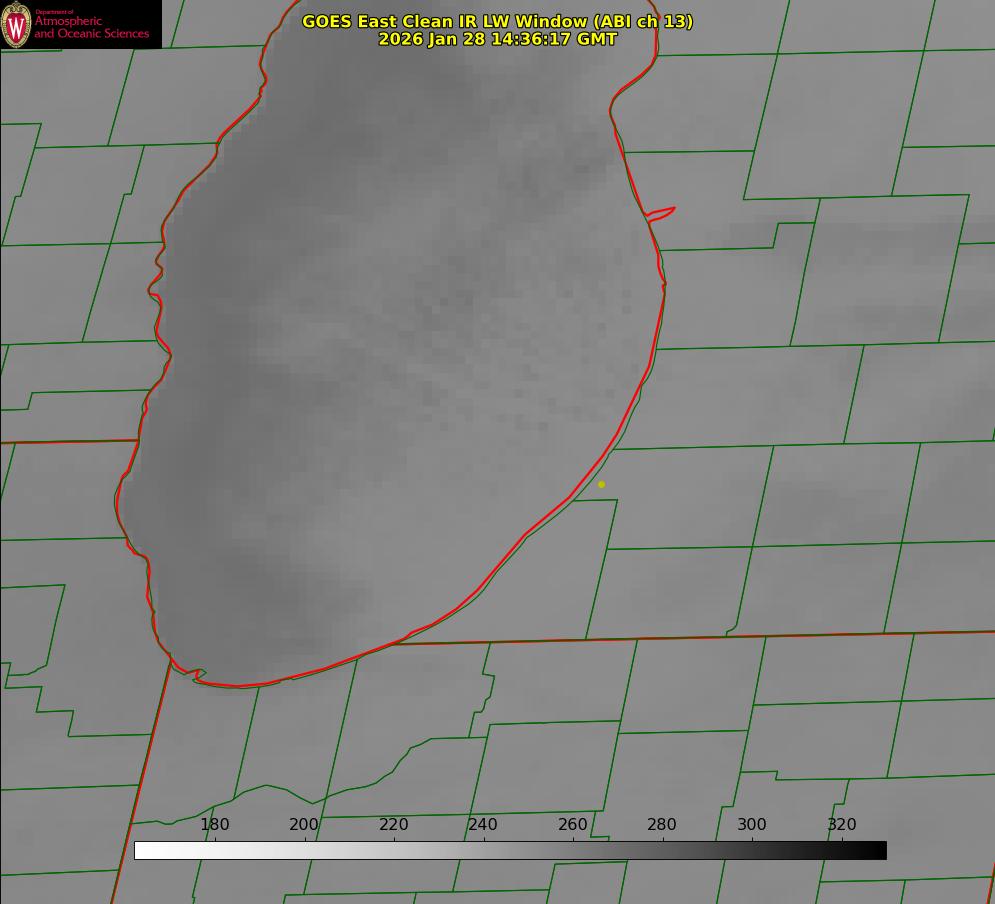Open the Atmospheric and Oceanic Sciences link
Image resolution: width=995 pixels, height=904 pixels.
(91, 27)
